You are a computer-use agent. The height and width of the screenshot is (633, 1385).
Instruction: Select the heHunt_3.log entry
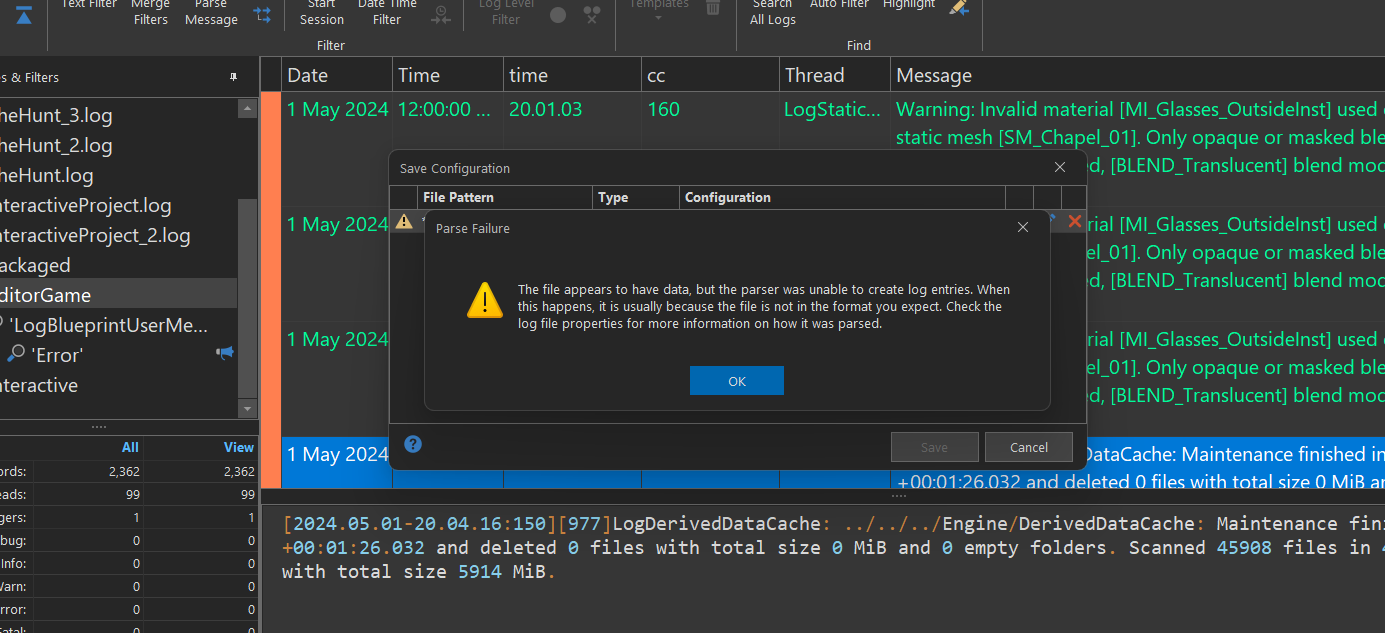click(x=56, y=115)
